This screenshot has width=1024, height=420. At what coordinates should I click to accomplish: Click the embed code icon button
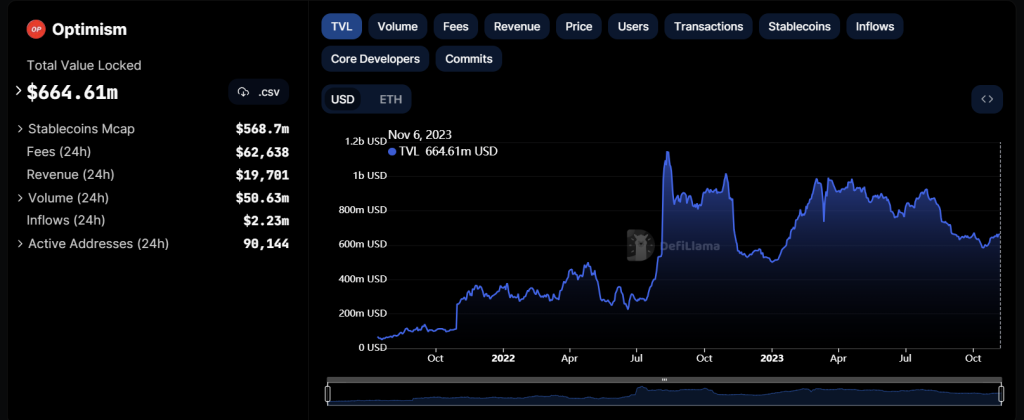tap(987, 99)
